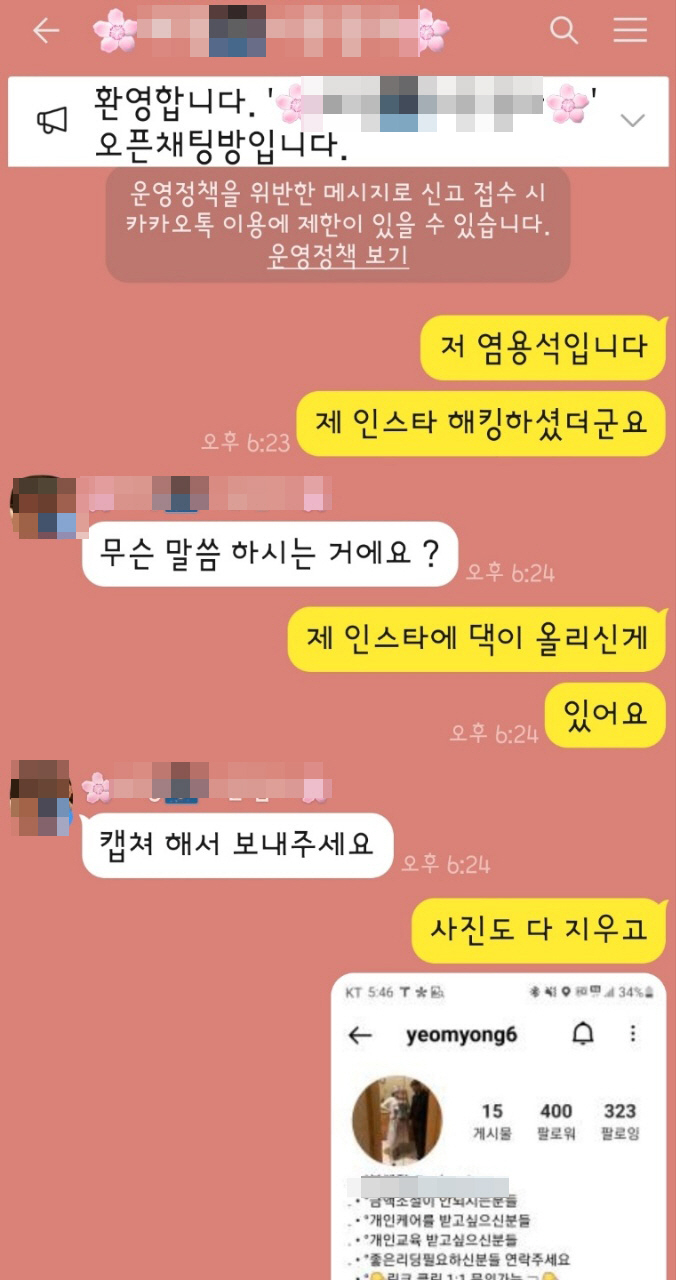
Task: Open the yeomyong6 round profile picture
Action: [398, 1121]
